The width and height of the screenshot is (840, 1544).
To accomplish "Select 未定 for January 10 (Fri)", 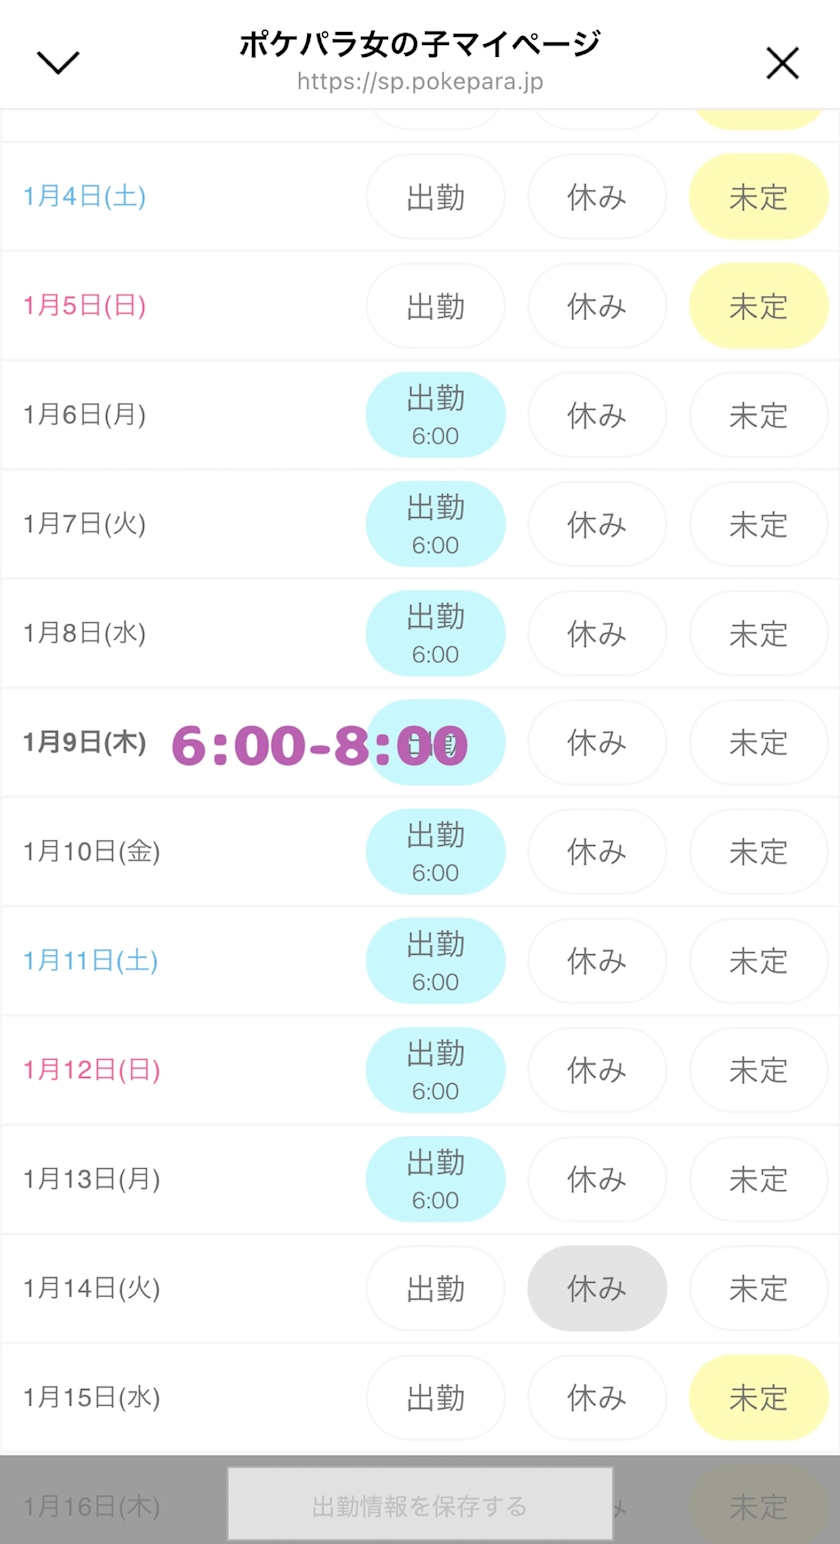I will coord(759,851).
